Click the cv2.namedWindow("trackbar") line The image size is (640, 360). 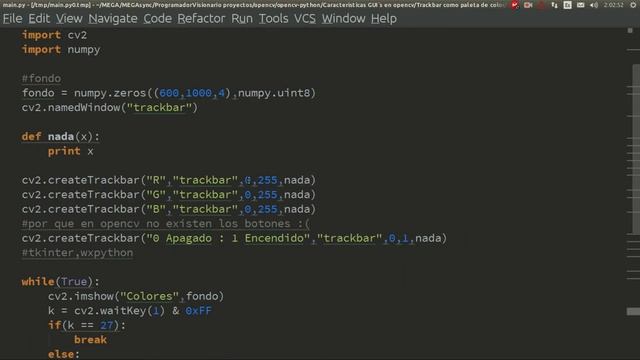pos(109,108)
